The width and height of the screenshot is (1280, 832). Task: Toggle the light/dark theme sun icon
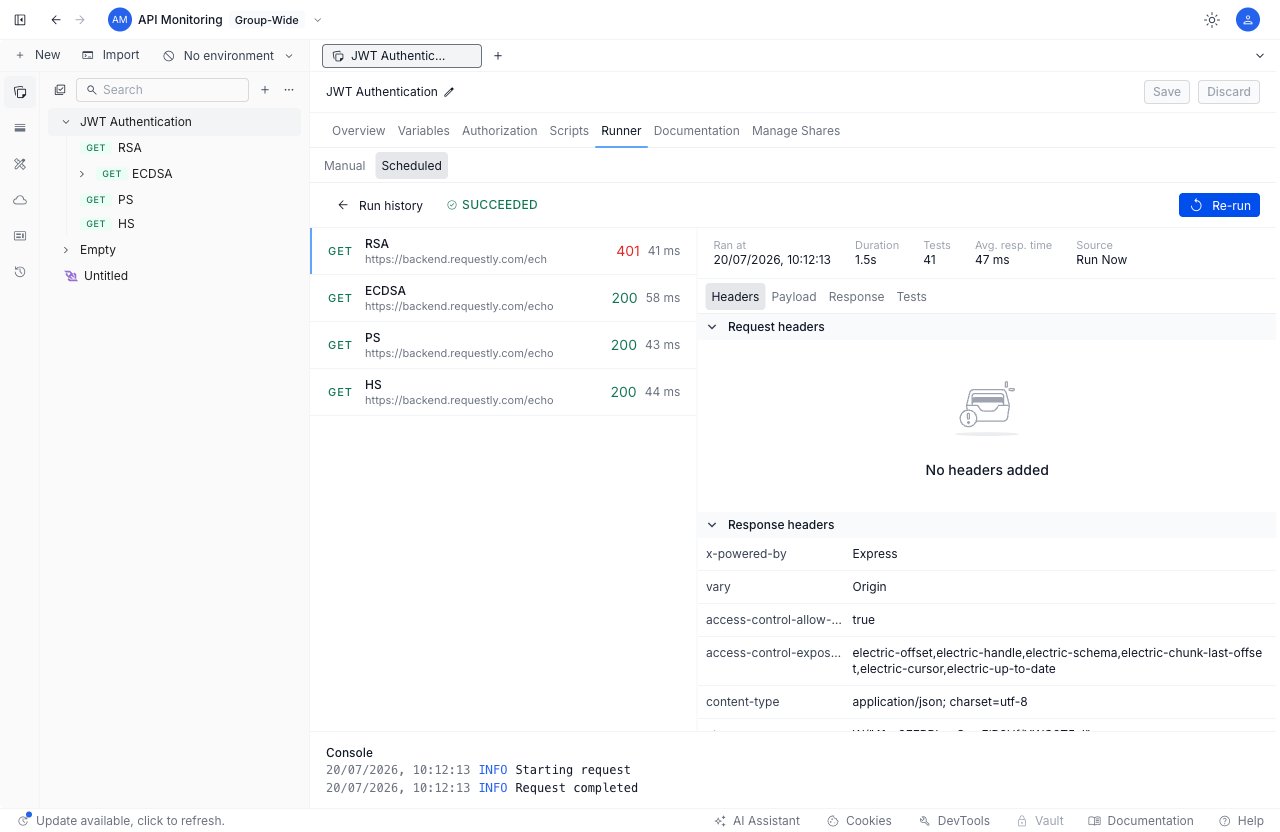[x=1212, y=20]
